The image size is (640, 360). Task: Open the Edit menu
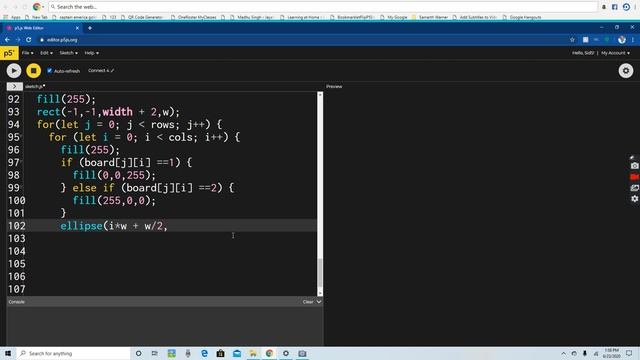tap(46, 53)
